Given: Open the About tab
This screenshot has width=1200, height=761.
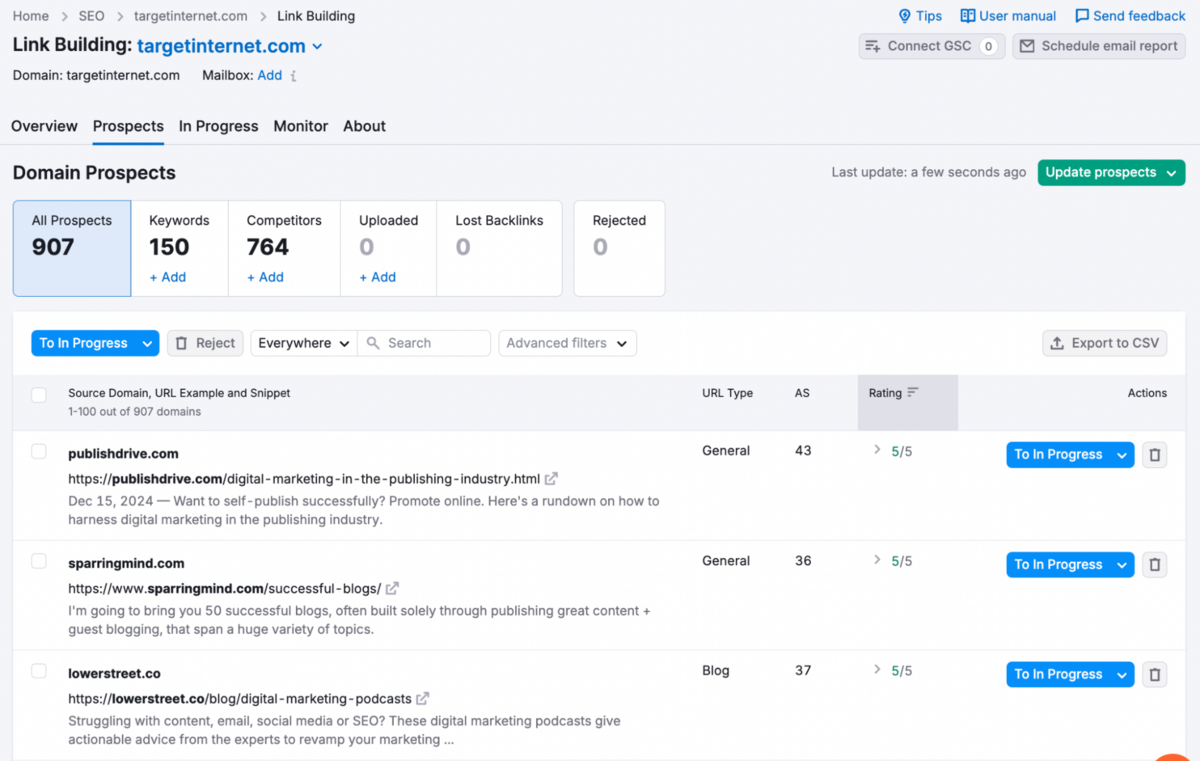Looking at the screenshot, I should pyautogui.click(x=364, y=126).
